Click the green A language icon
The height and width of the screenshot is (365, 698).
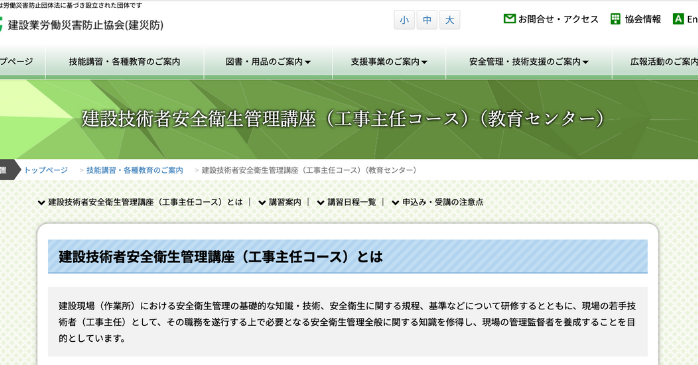(678, 19)
